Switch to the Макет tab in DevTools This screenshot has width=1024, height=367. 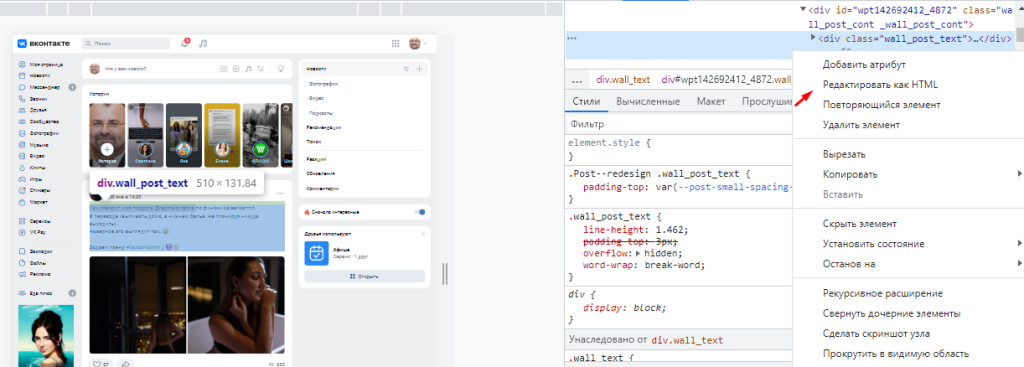point(711,102)
